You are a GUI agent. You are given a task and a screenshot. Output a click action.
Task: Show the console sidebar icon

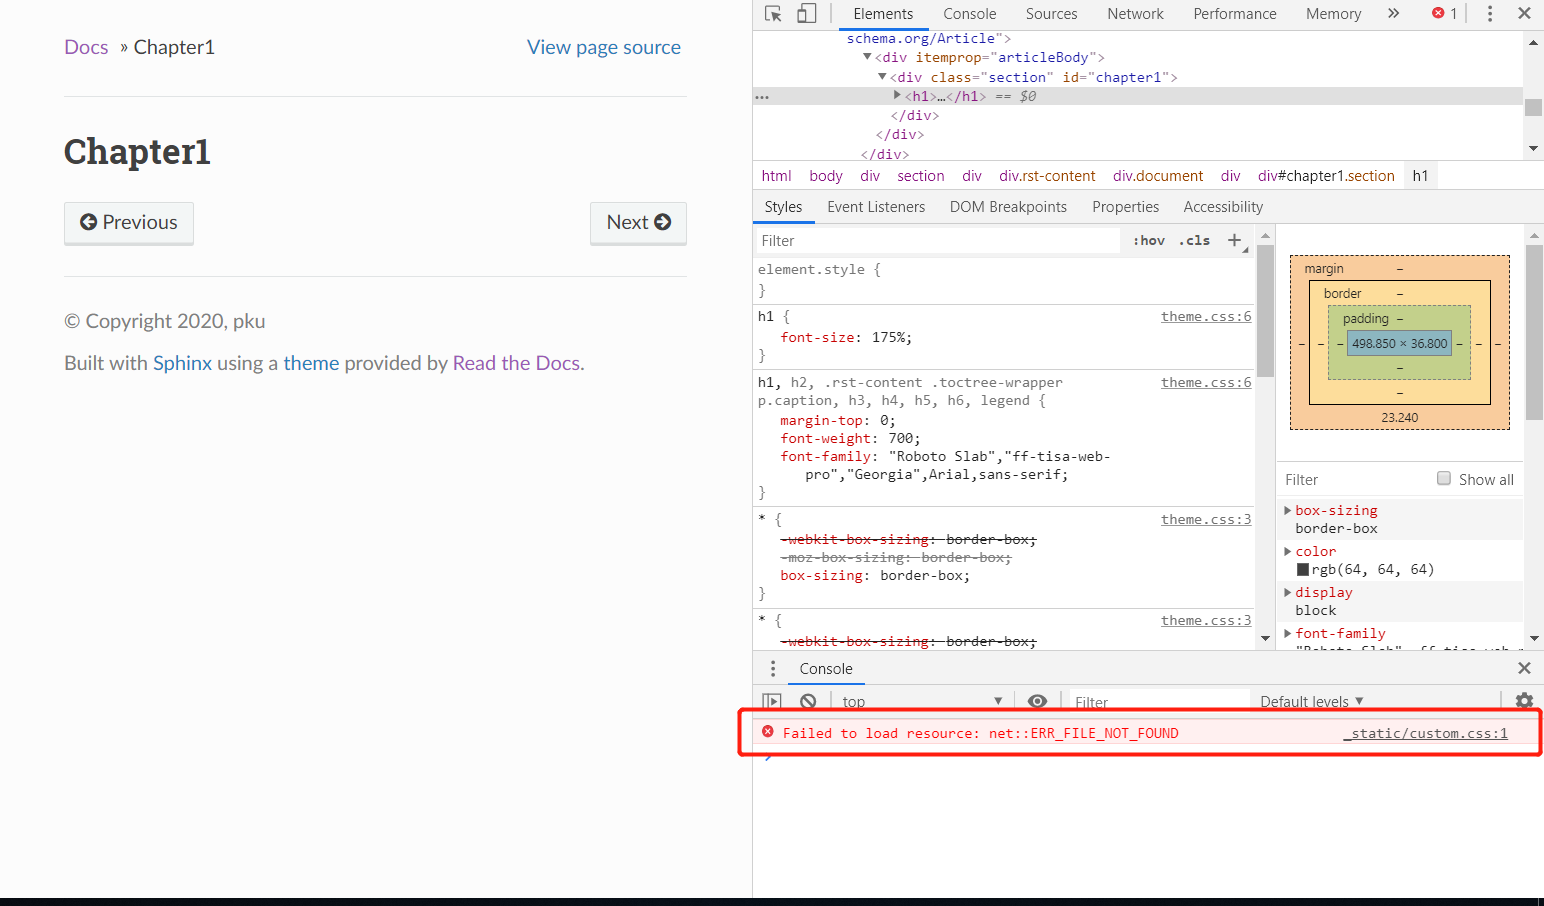tap(772, 701)
